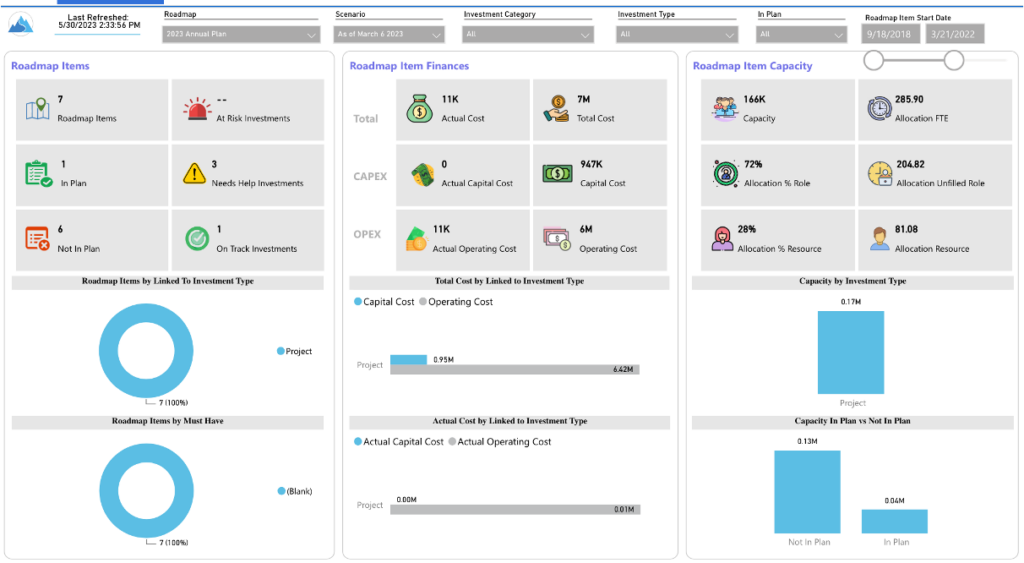
Task: Click the Last Refreshed timestamp
Action: tap(99, 22)
